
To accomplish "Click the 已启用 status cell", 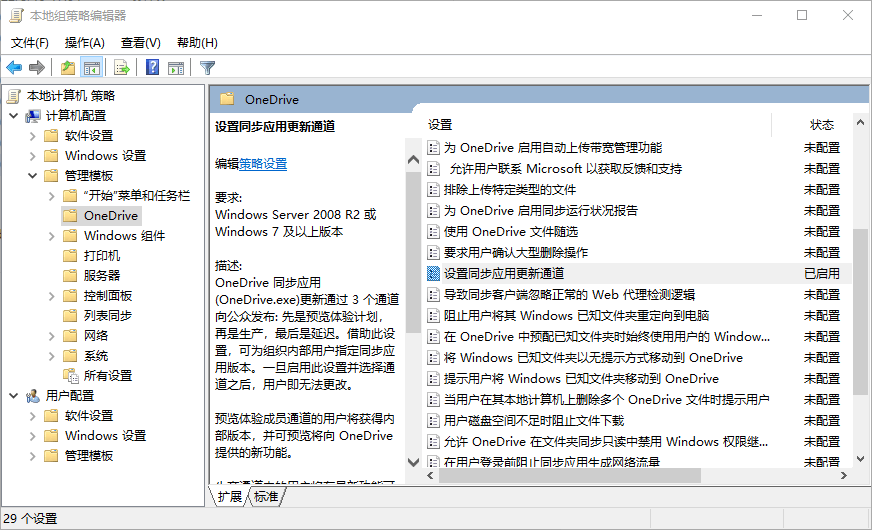I will [821, 274].
